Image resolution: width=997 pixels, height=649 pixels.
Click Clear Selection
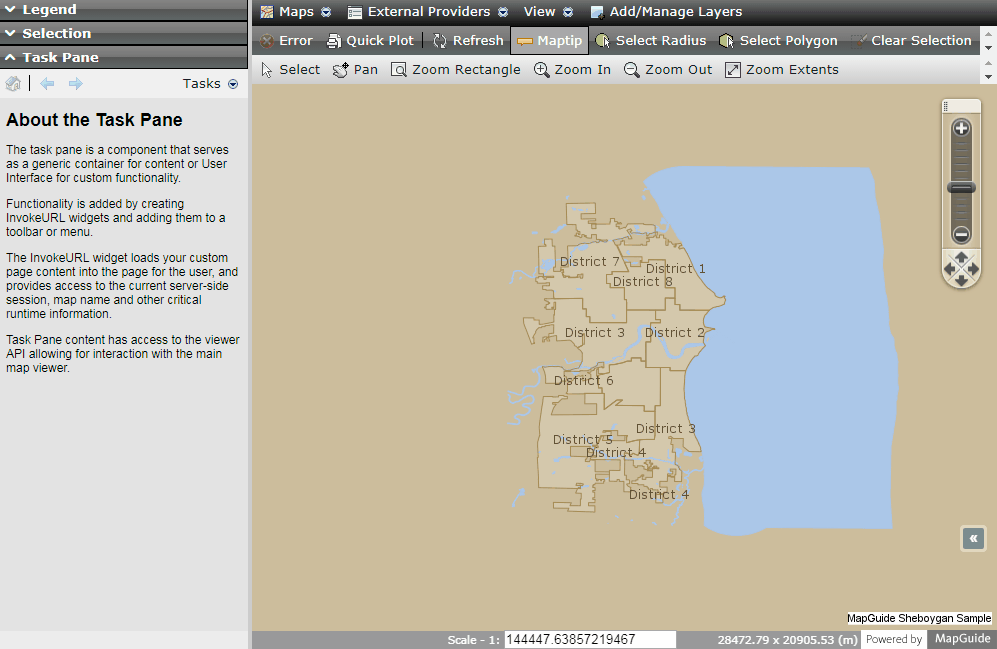point(911,41)
